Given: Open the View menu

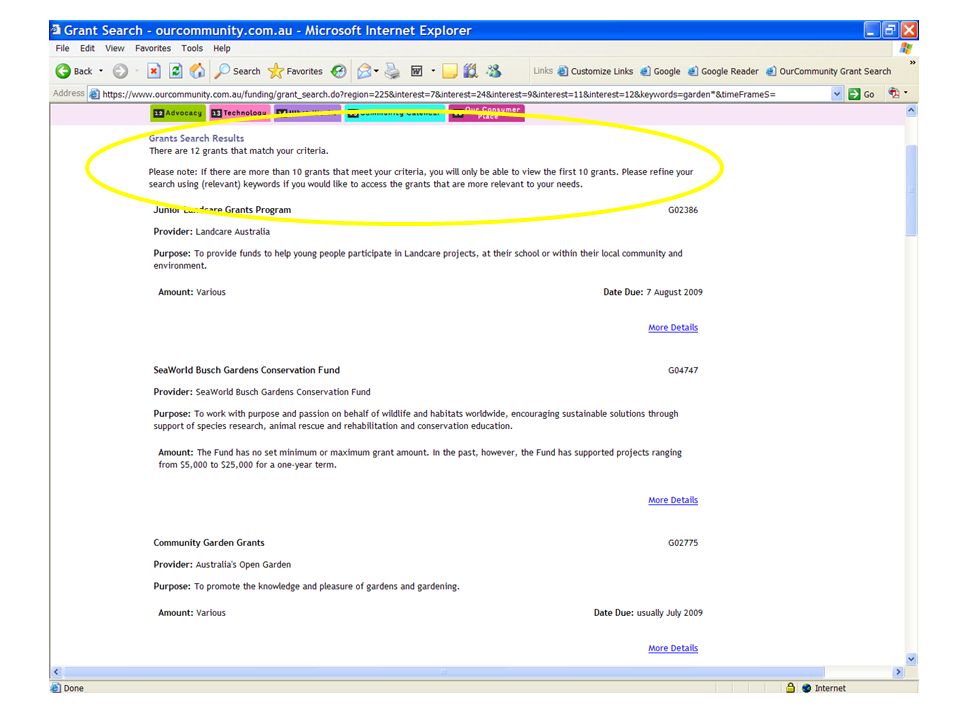Looking at the screenshot, I should [x=114, y=48].
